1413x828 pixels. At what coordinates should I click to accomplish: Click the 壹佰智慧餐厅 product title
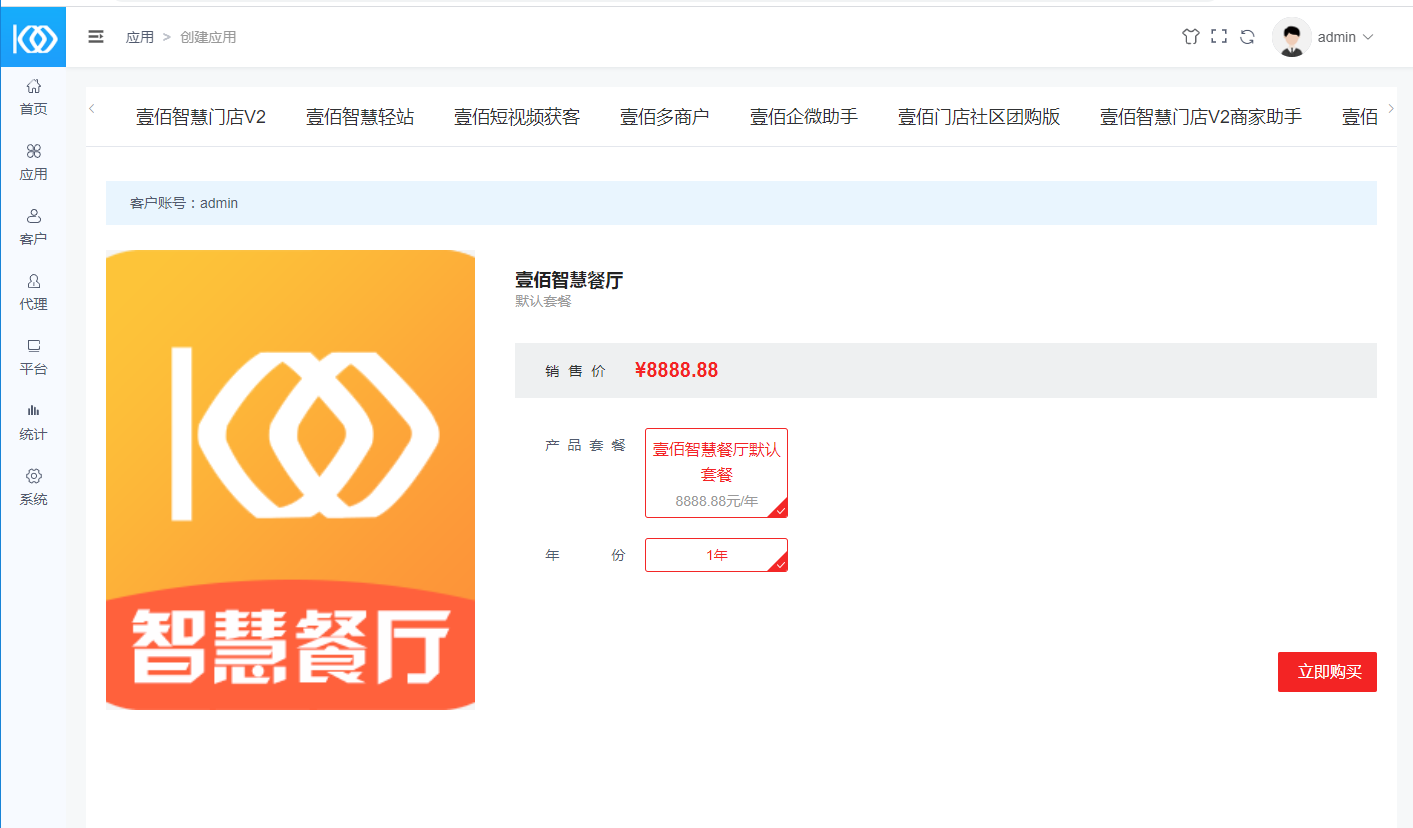click(x=569, y=280)
